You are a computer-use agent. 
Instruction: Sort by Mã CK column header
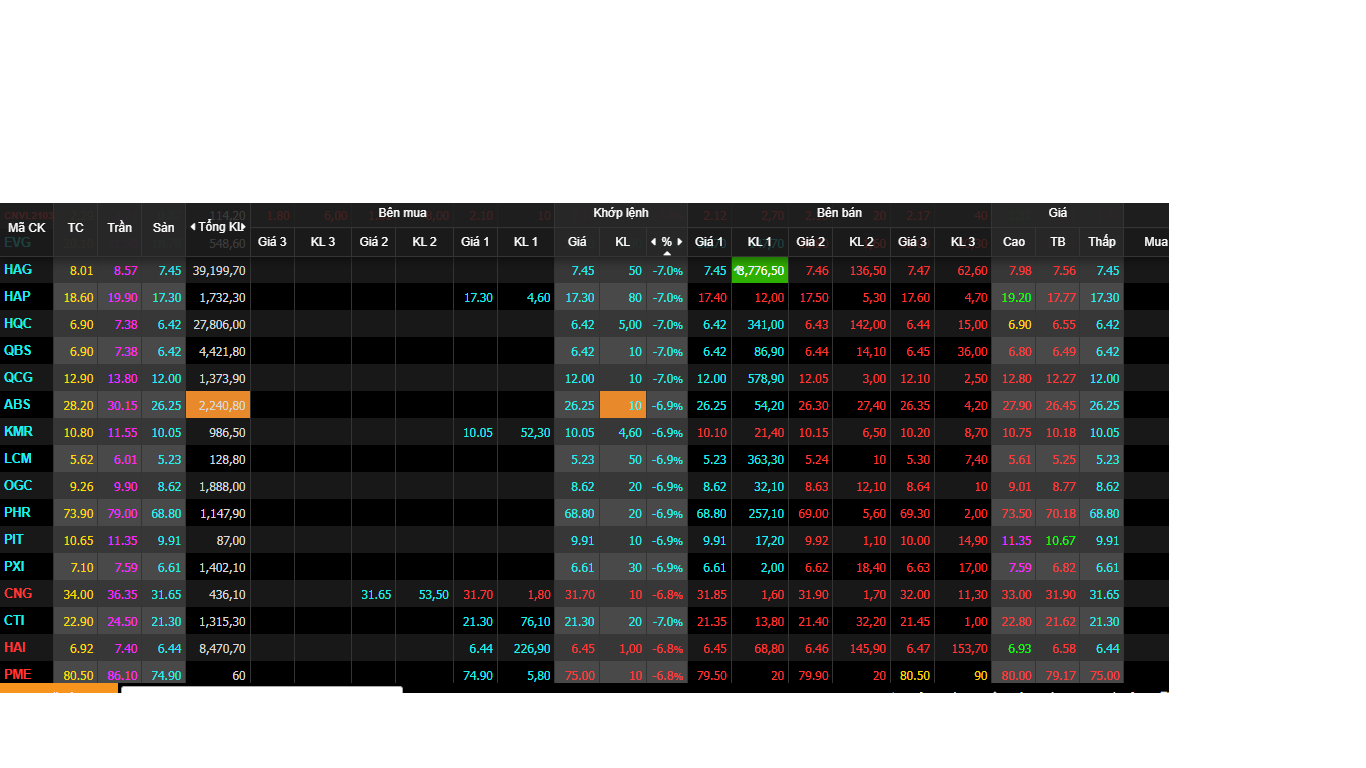[x=27, y=228]
